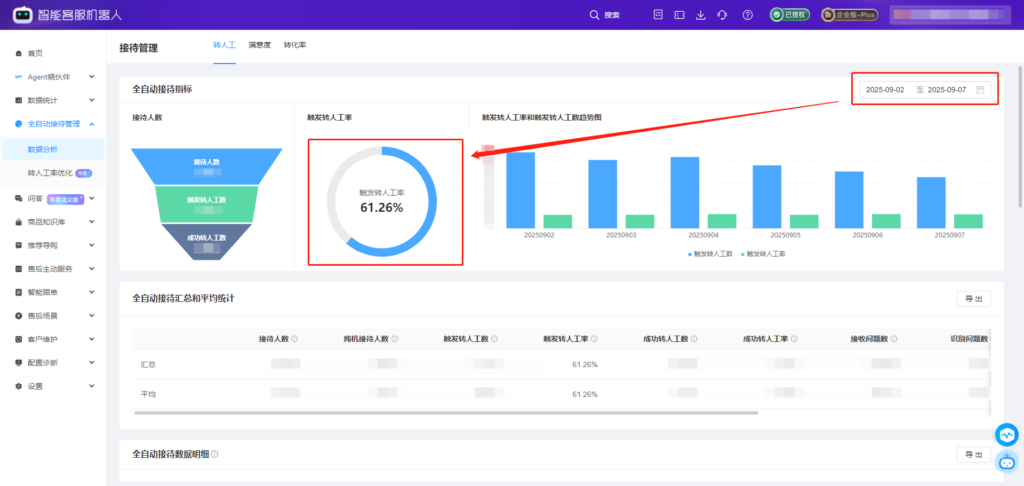Click the 2025-09-02 start date field
The image size is (1024, 486).
coord(885,90)
